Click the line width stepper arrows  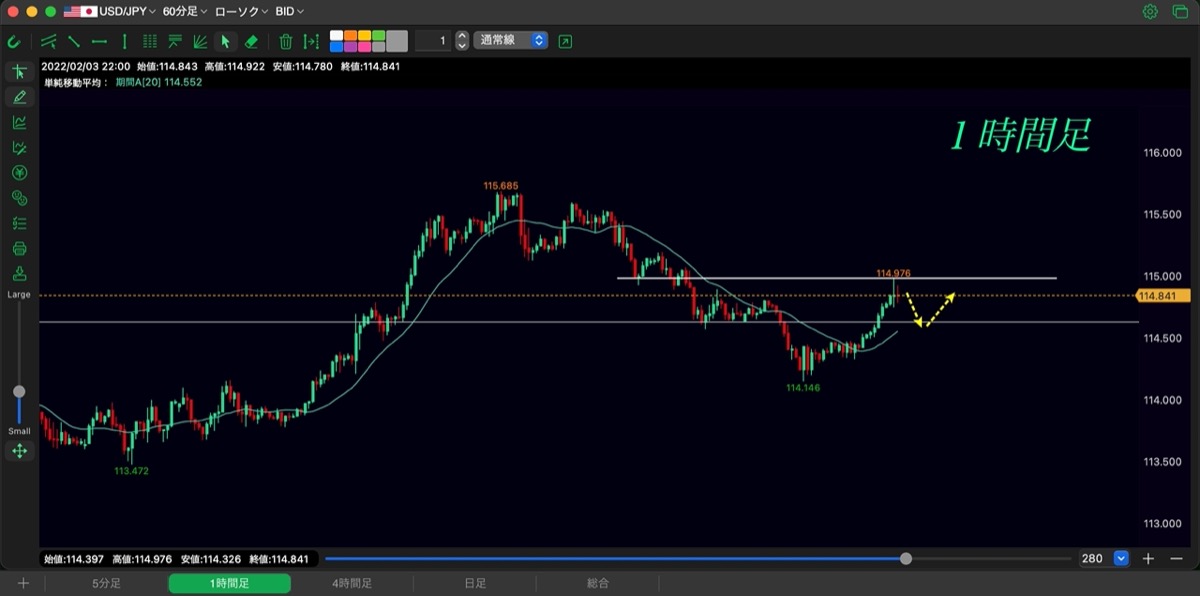tap(462, 41)
